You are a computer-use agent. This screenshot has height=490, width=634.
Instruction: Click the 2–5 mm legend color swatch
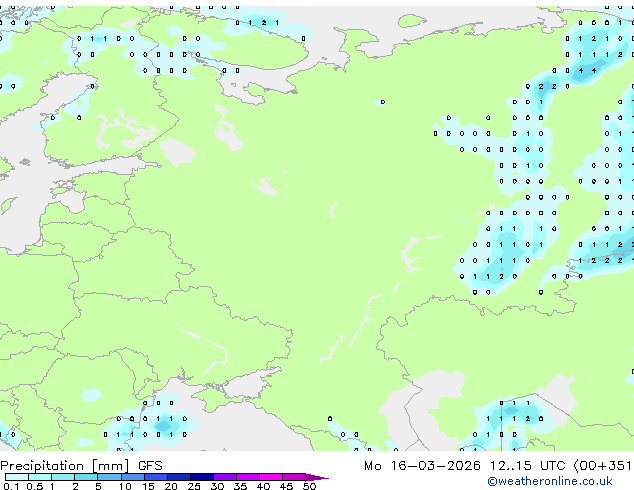pyautogui.click(x=86, y=477)
